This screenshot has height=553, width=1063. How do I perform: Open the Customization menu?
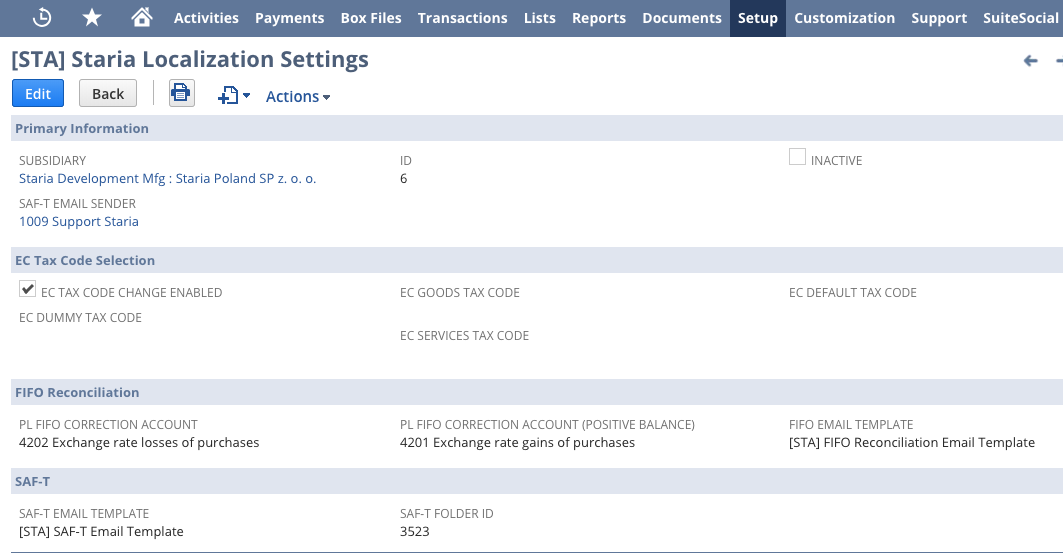point(845,18)
